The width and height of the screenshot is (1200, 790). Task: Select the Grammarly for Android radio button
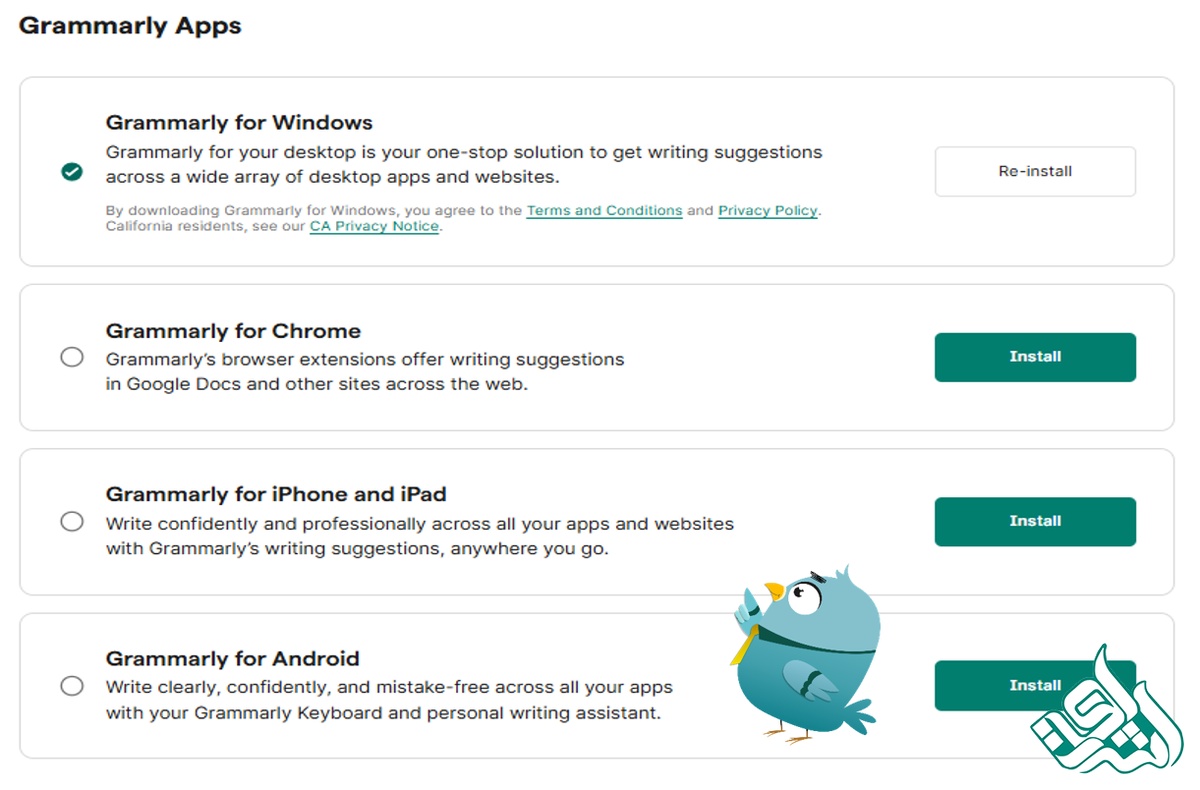coord(72,686)
